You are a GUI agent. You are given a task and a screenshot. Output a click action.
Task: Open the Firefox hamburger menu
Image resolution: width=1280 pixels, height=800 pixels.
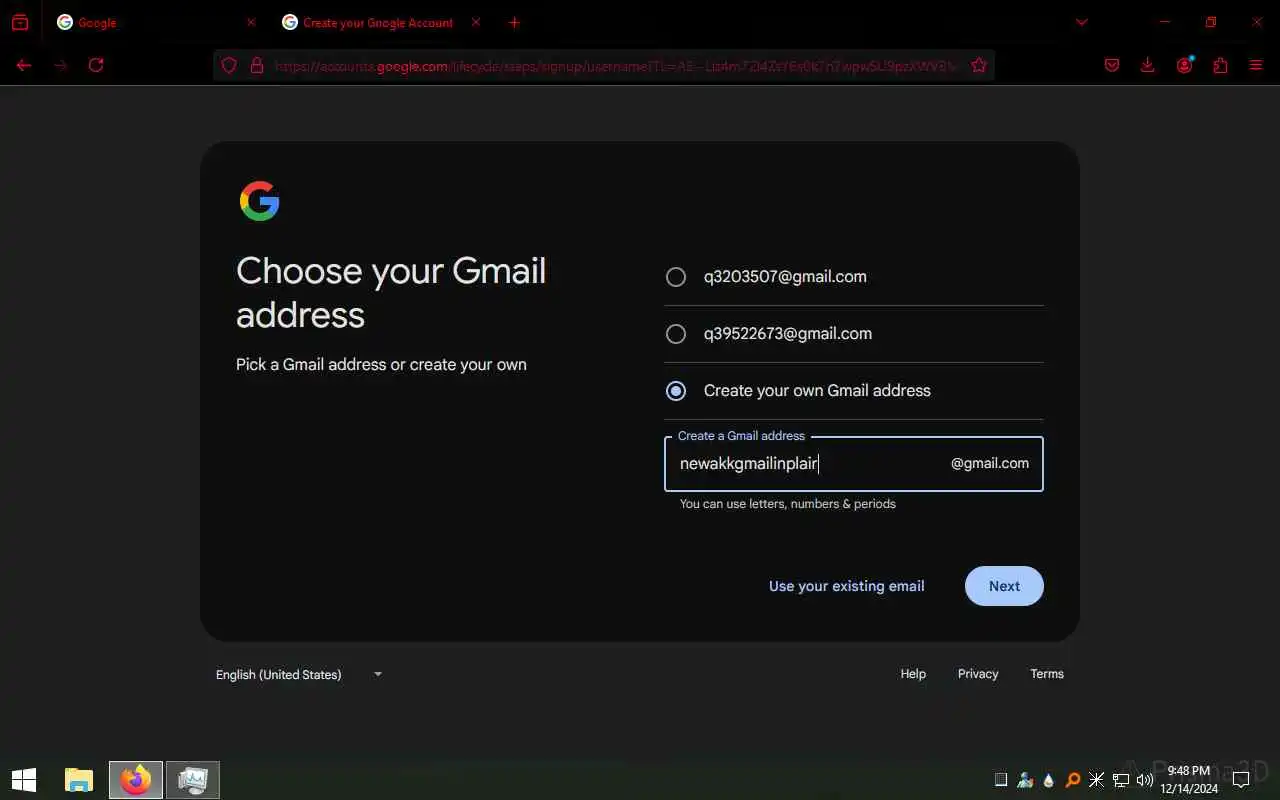(1256, 65)
